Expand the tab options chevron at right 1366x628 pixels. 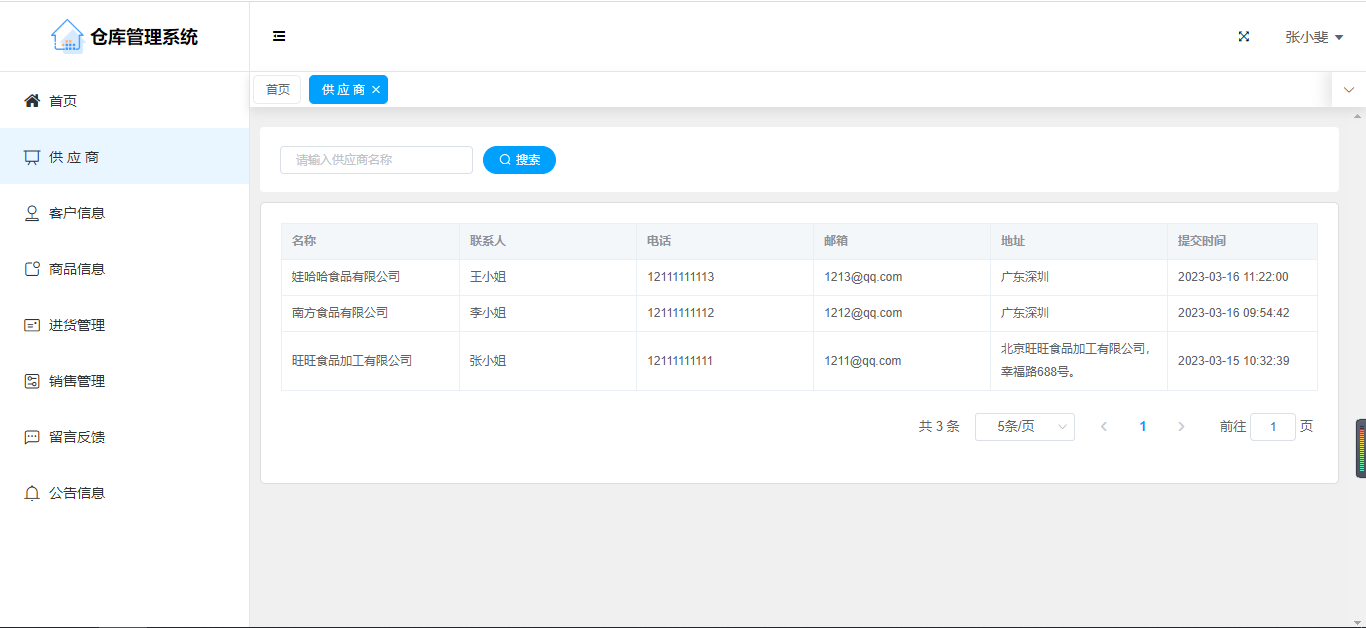tap(1348, 90)
